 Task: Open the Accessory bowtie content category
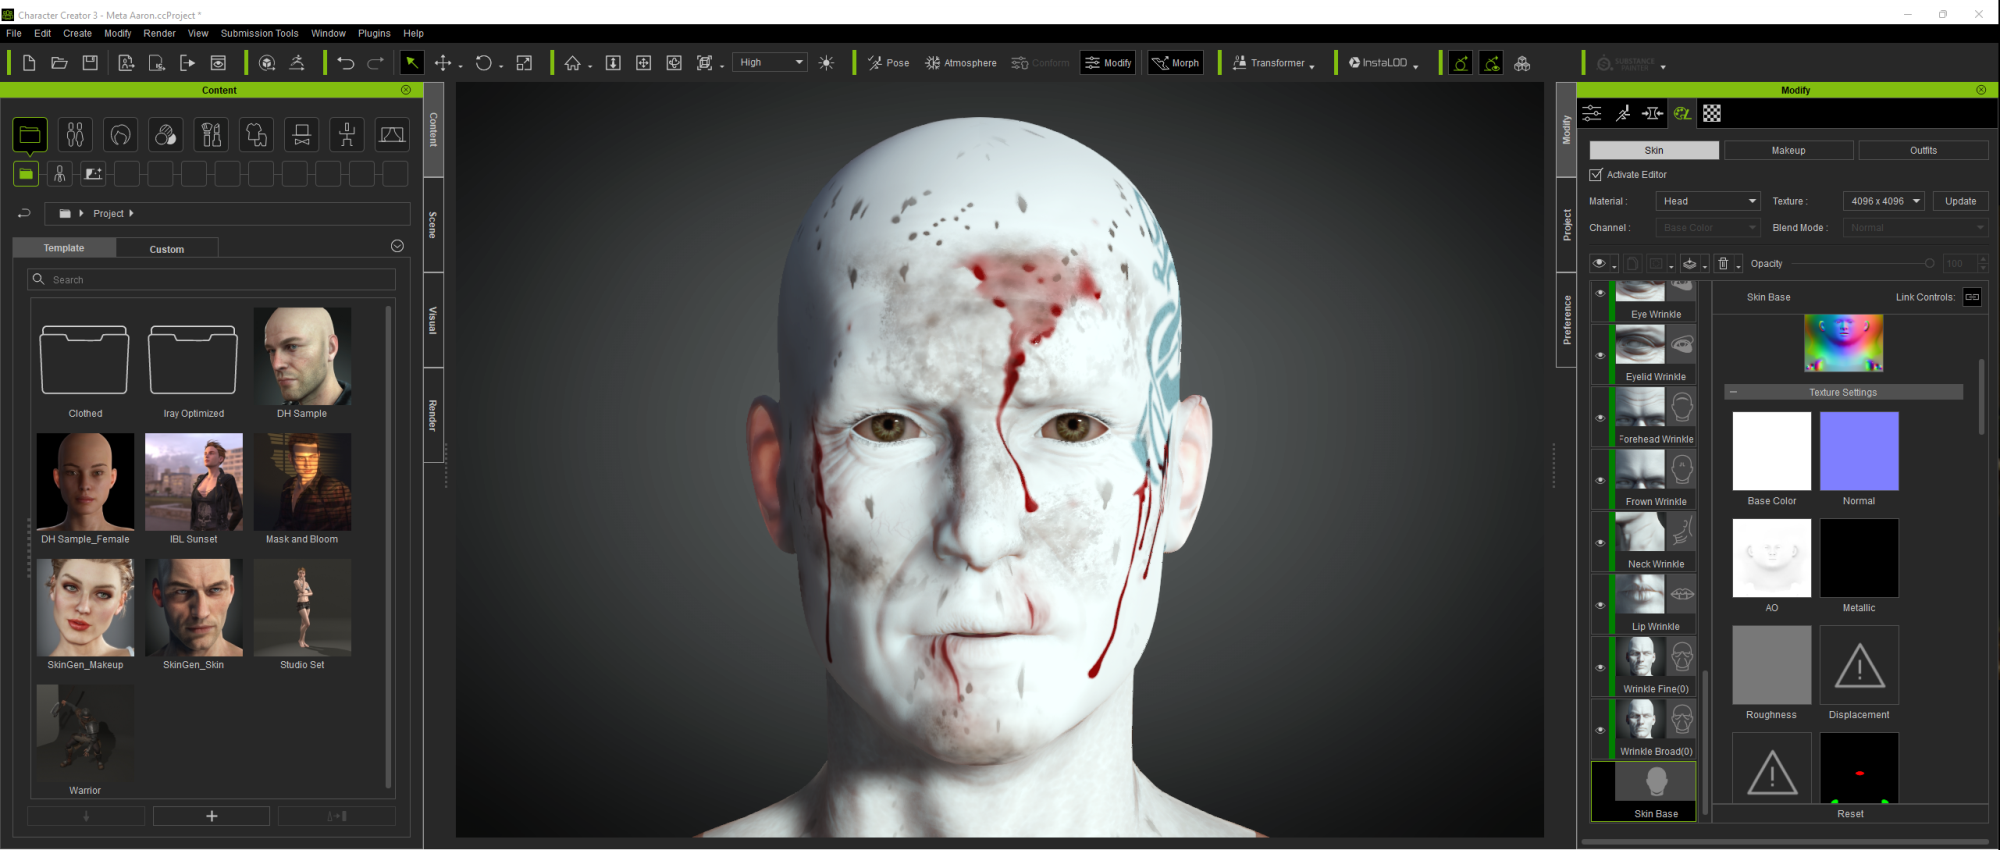[301, 134]
